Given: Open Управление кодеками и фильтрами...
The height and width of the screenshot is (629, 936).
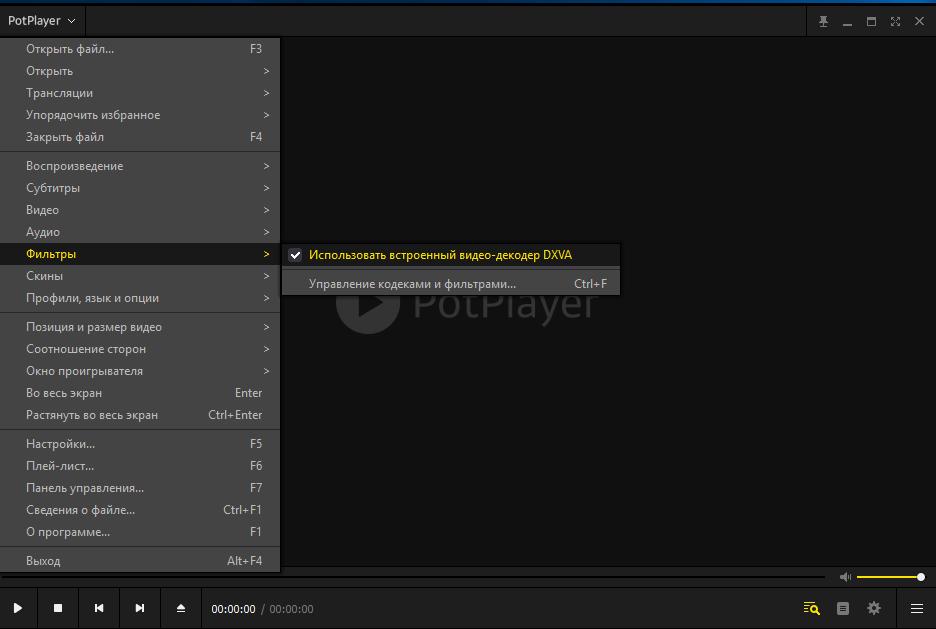Looking at the screenshot, I should (x=412, y=284).
